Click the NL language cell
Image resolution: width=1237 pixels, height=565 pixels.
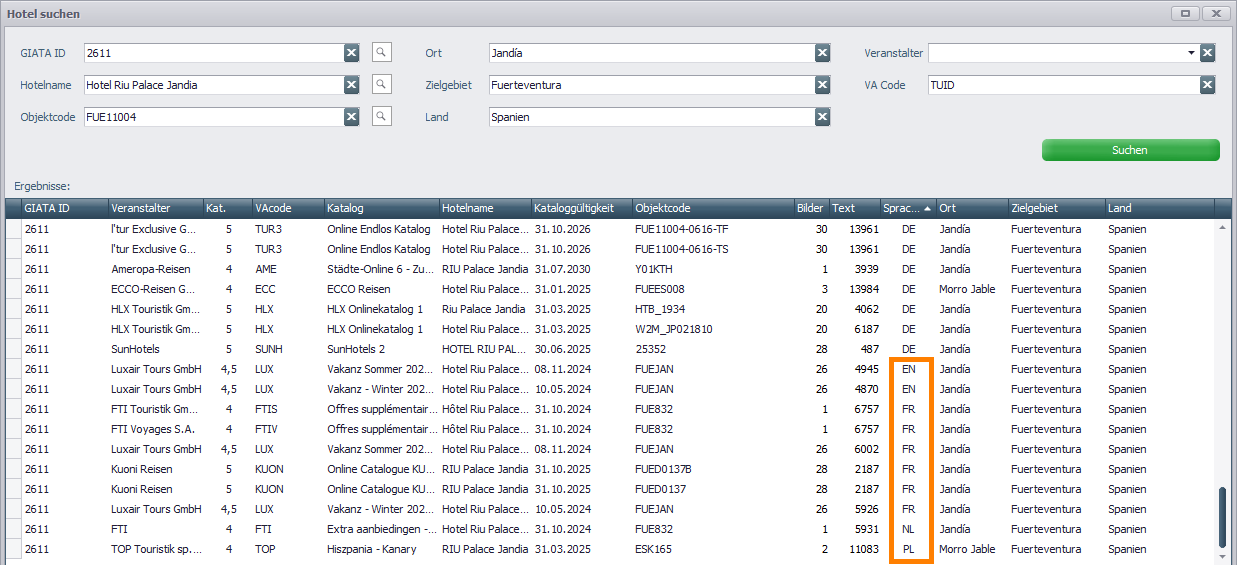click(908, 529)
